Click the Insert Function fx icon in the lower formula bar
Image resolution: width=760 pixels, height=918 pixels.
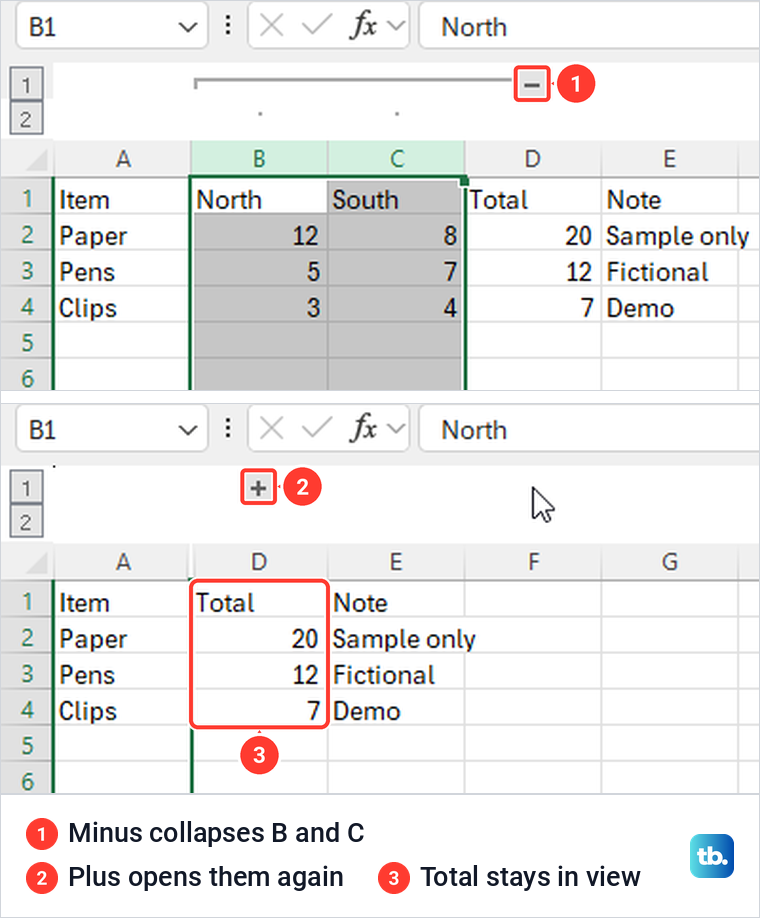click(x=363, y=429)
